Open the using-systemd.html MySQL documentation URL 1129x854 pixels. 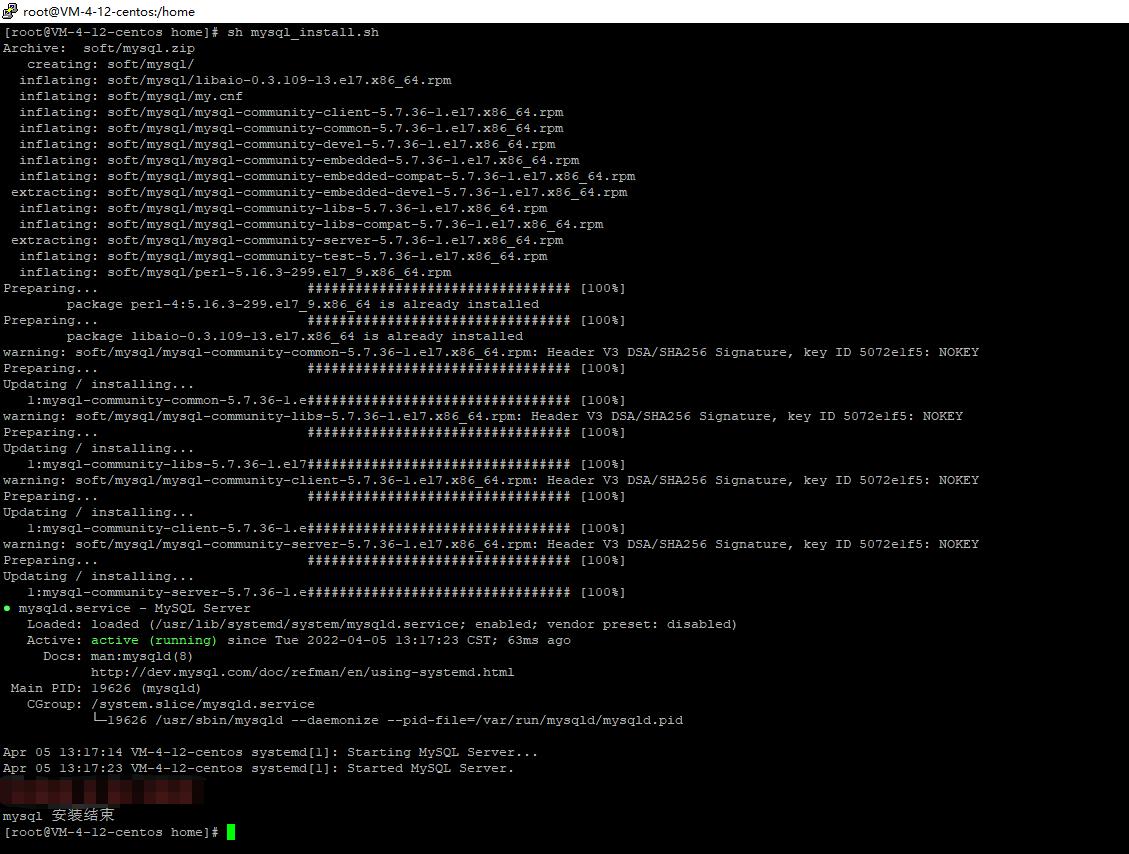303,672
